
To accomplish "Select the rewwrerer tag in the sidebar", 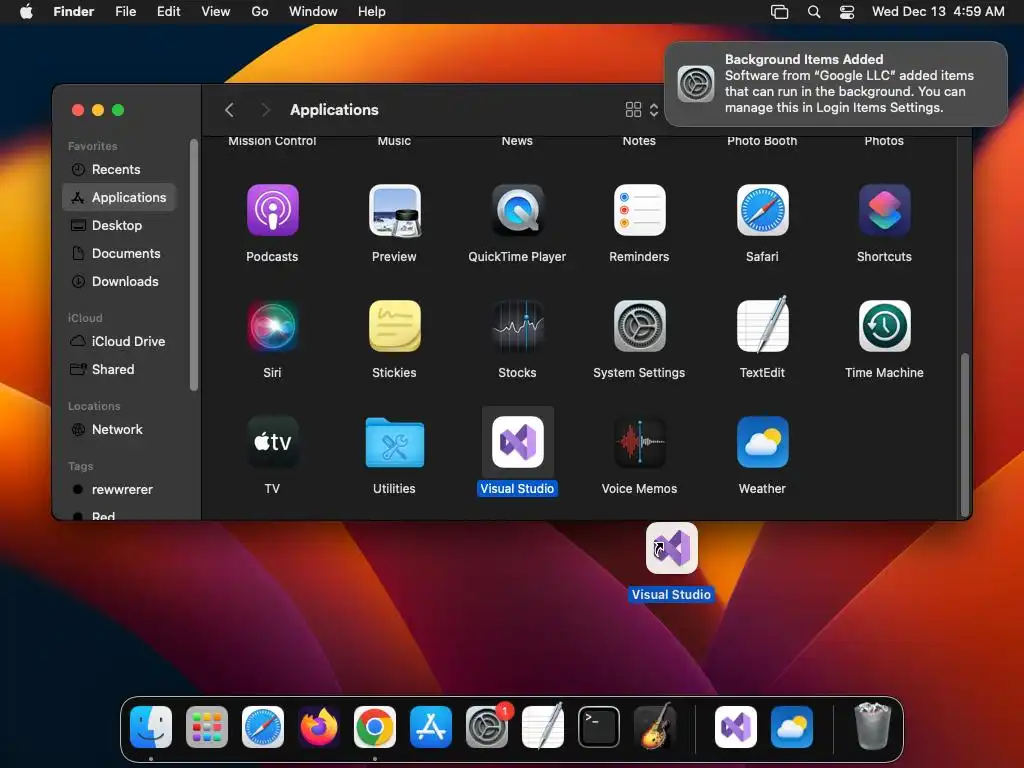I will [x=120, y=489].
